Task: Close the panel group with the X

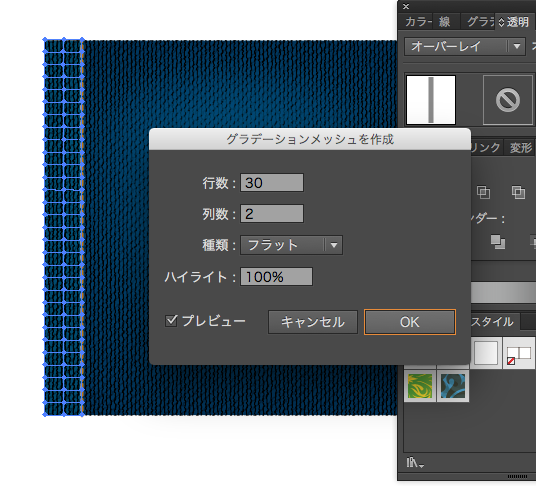Action: pyautogui.click(x=406, y=6)
